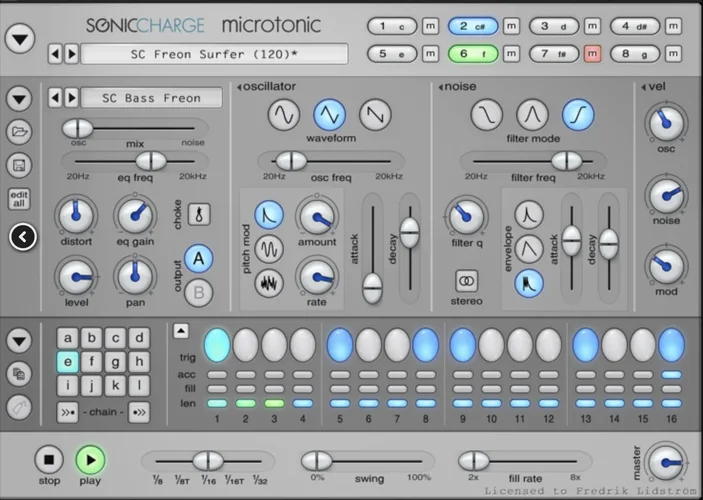Load the previous preset with left arrow

55,54
